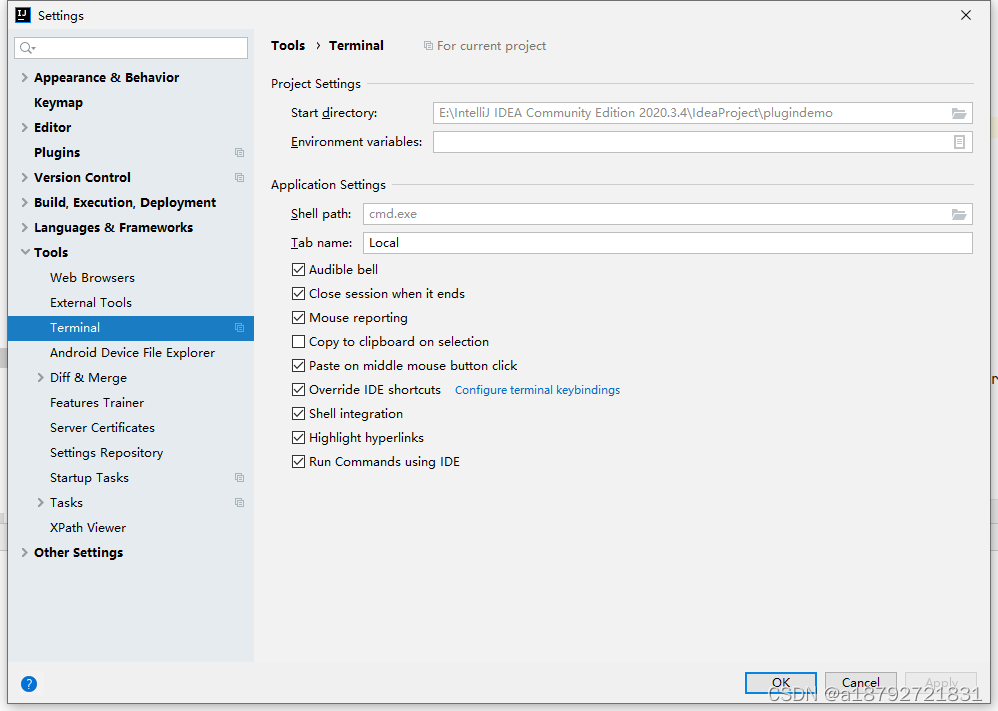Click the project-level icon beside Version Control
This screenshot has width=998, height=711.
click(x=239, y=178)
